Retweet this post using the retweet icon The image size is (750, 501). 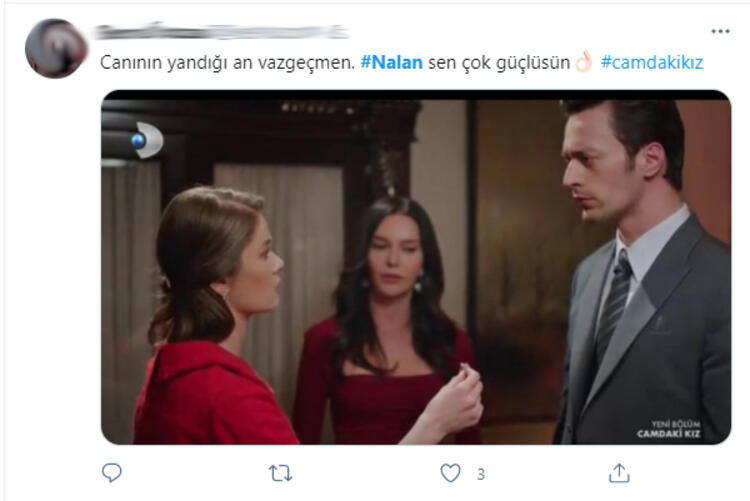pyautogui.click(x=280, y=473)
